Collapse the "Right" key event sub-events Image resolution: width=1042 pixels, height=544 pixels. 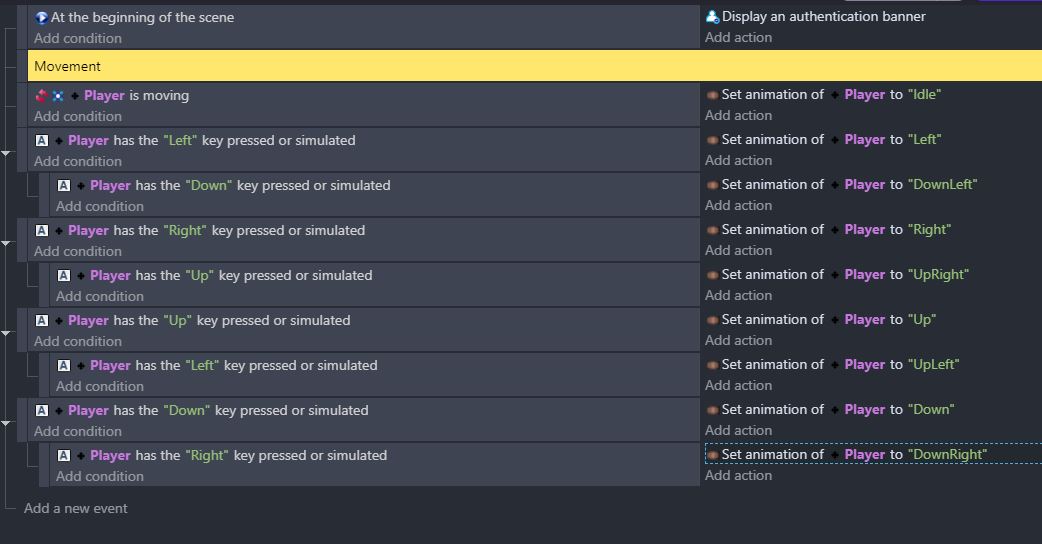[5, 244]
